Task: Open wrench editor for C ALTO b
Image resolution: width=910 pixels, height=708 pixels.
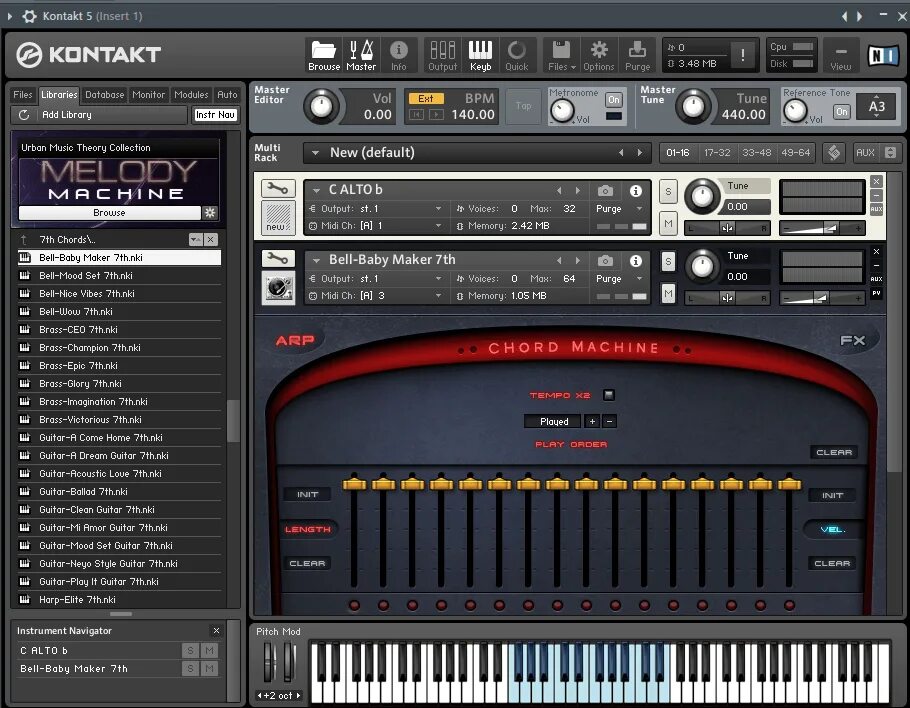Action: pos(278,189)
